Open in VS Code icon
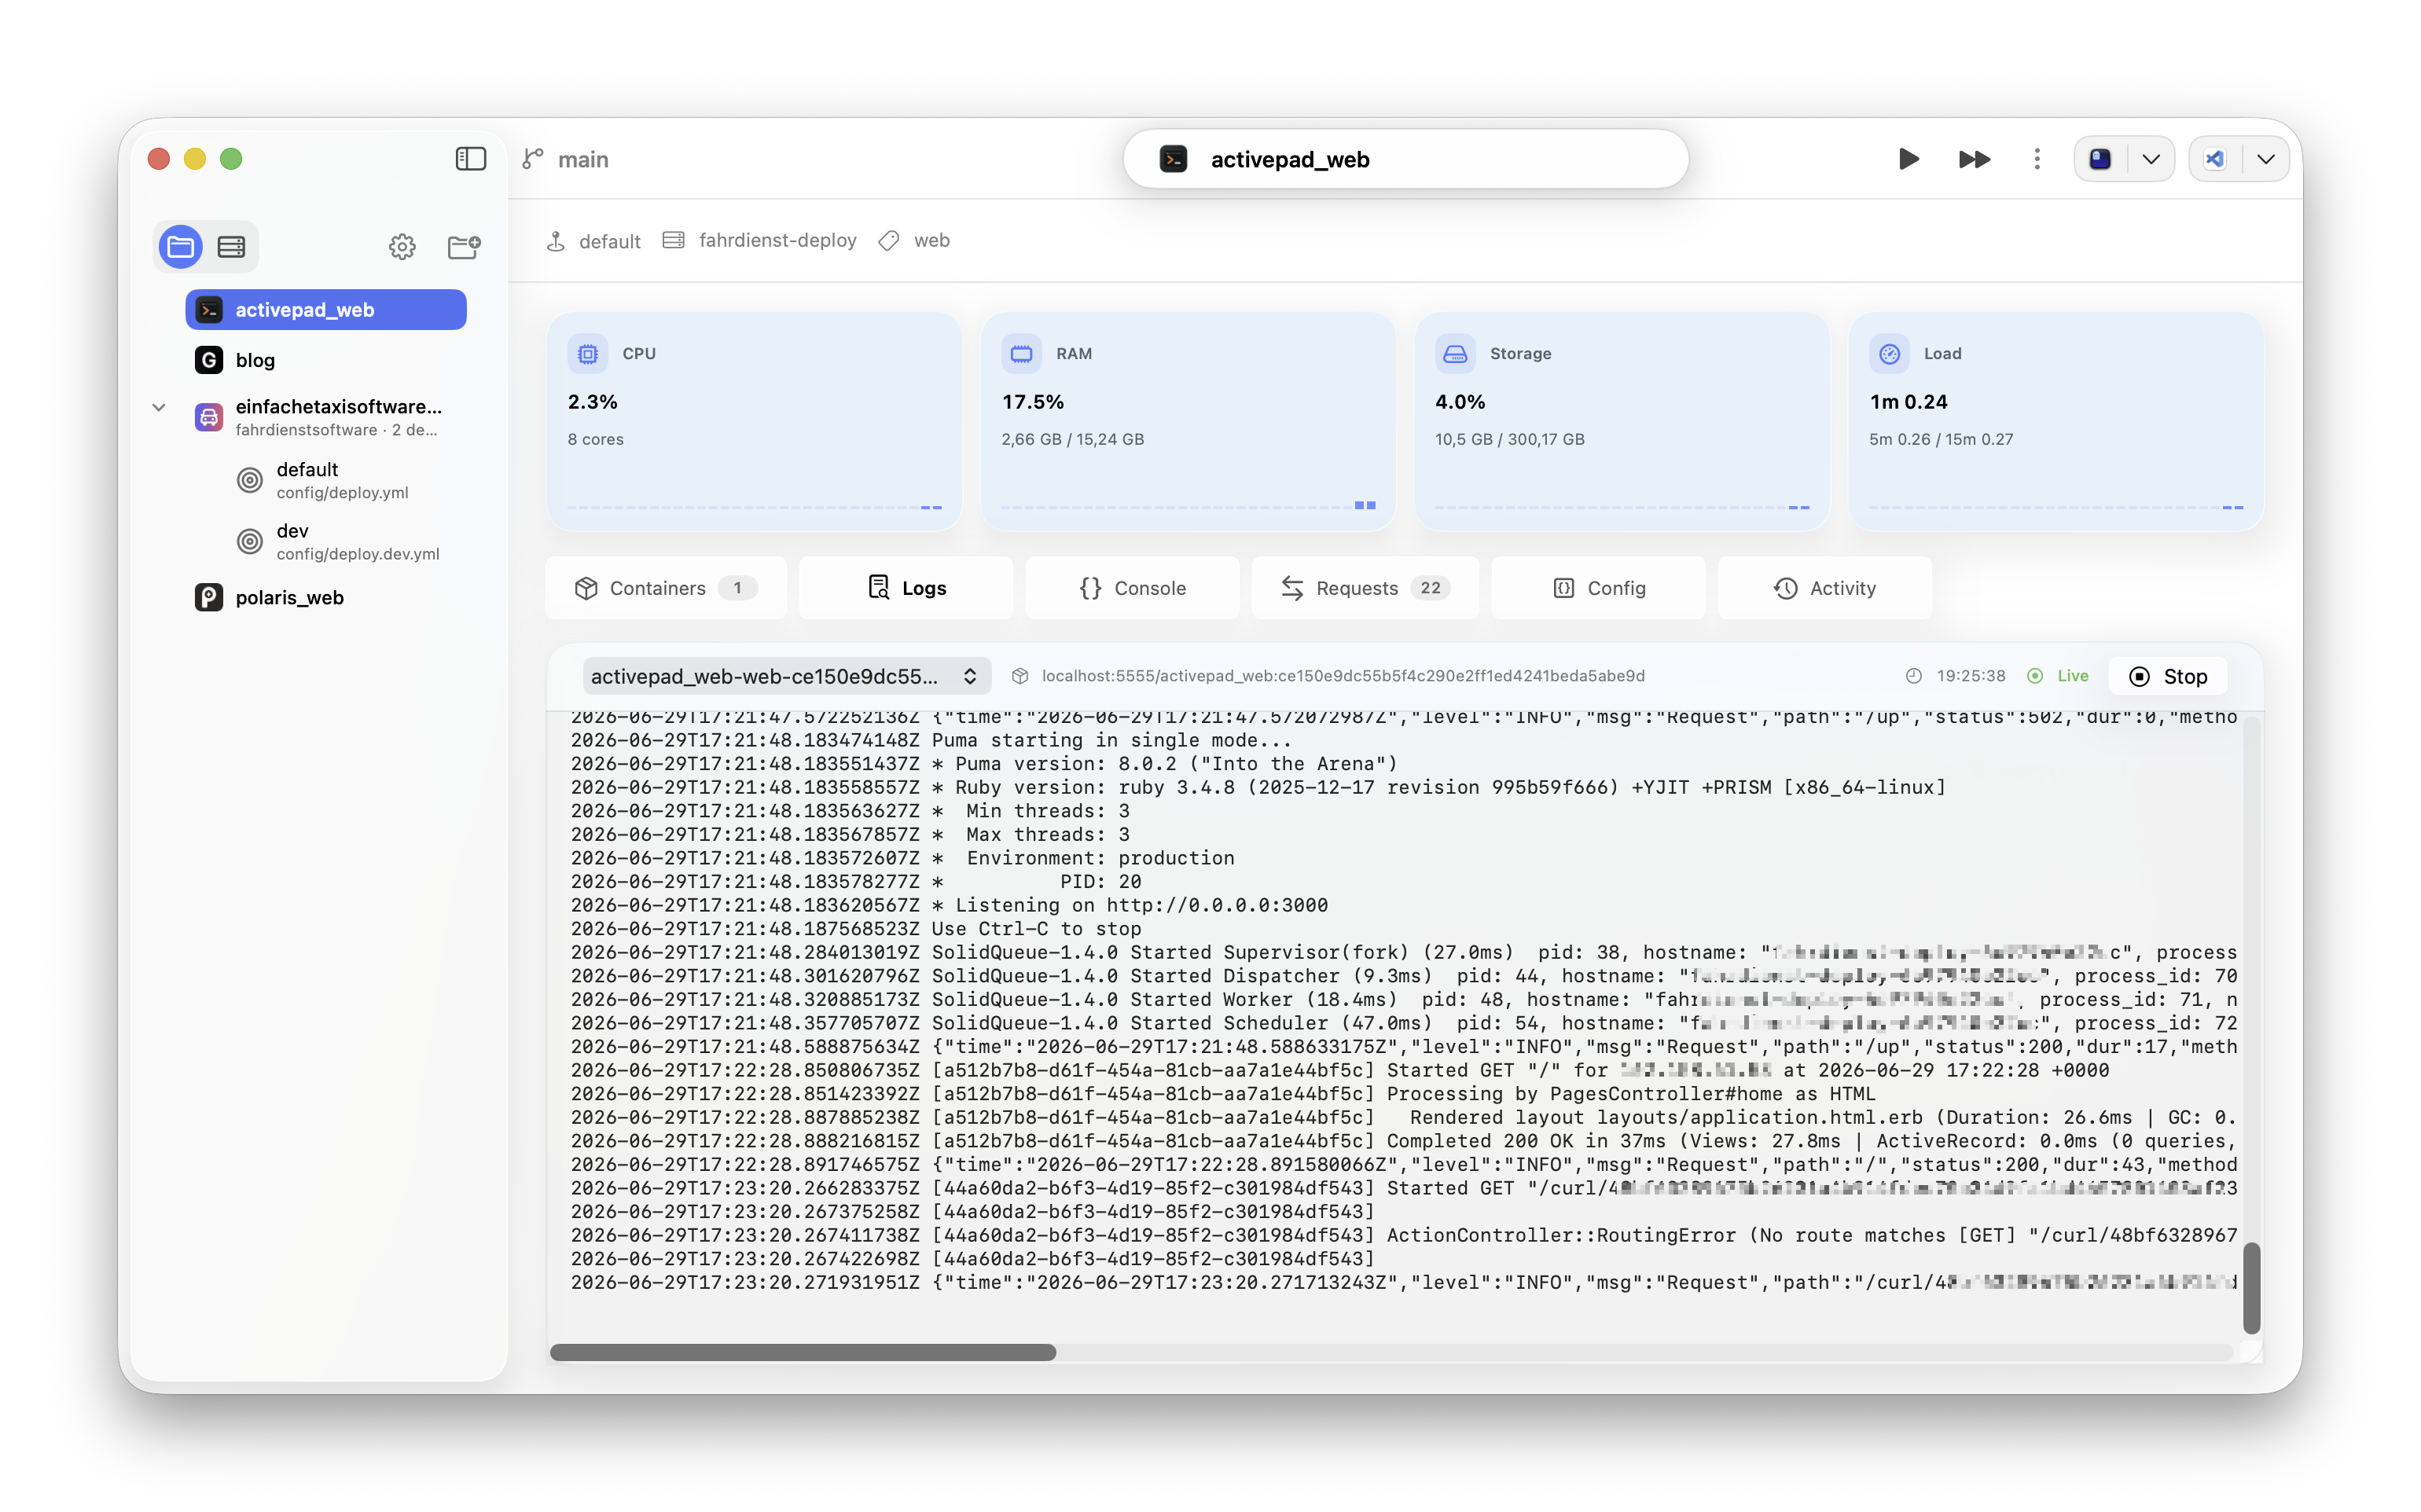 pyautogui.click(x=2215, y=159)
